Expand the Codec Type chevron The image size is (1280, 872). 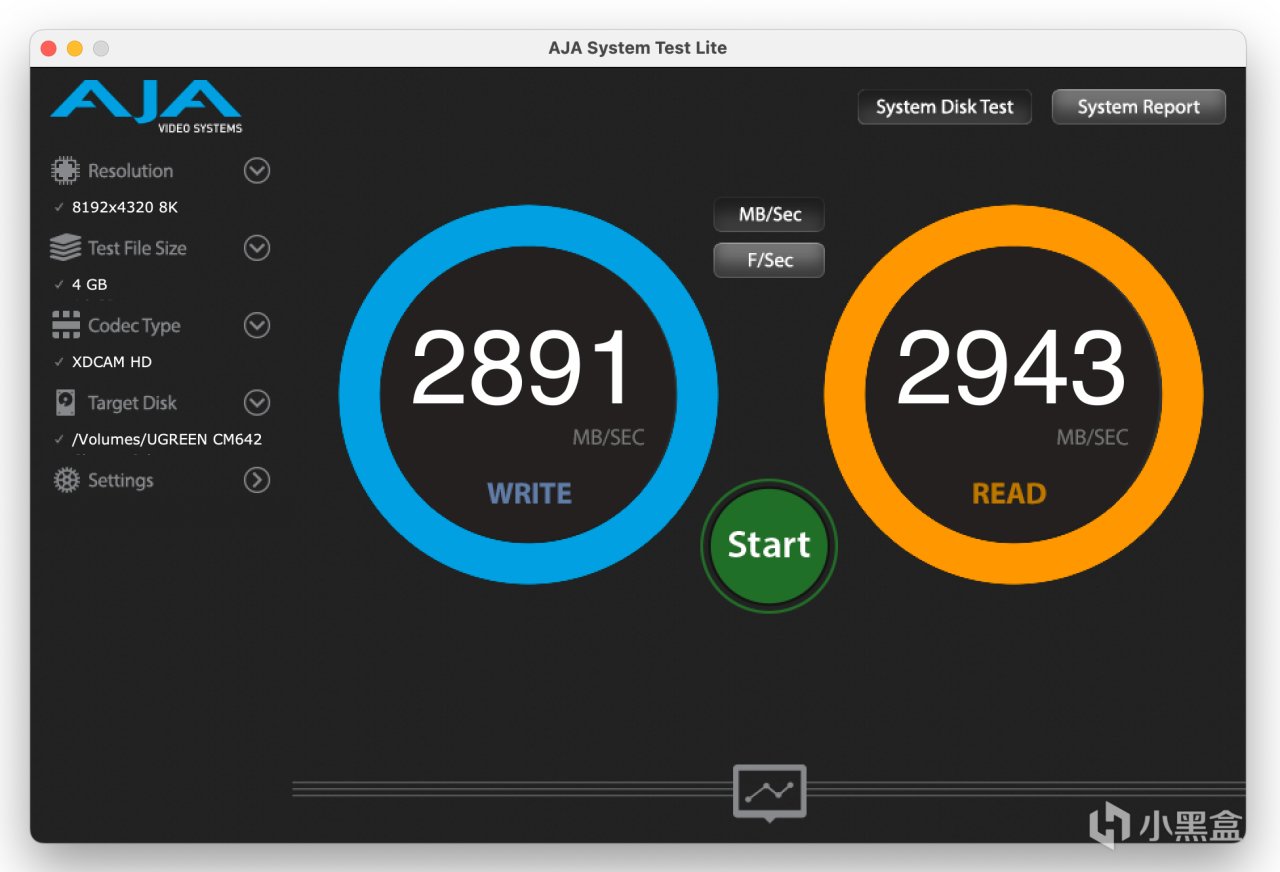tap(257, 325)
